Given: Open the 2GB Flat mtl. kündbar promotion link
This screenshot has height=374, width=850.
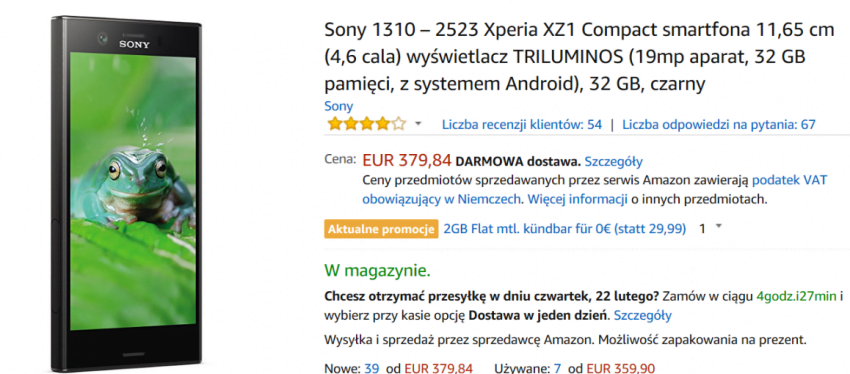Looking at the screenshot, I should (564, 229).
